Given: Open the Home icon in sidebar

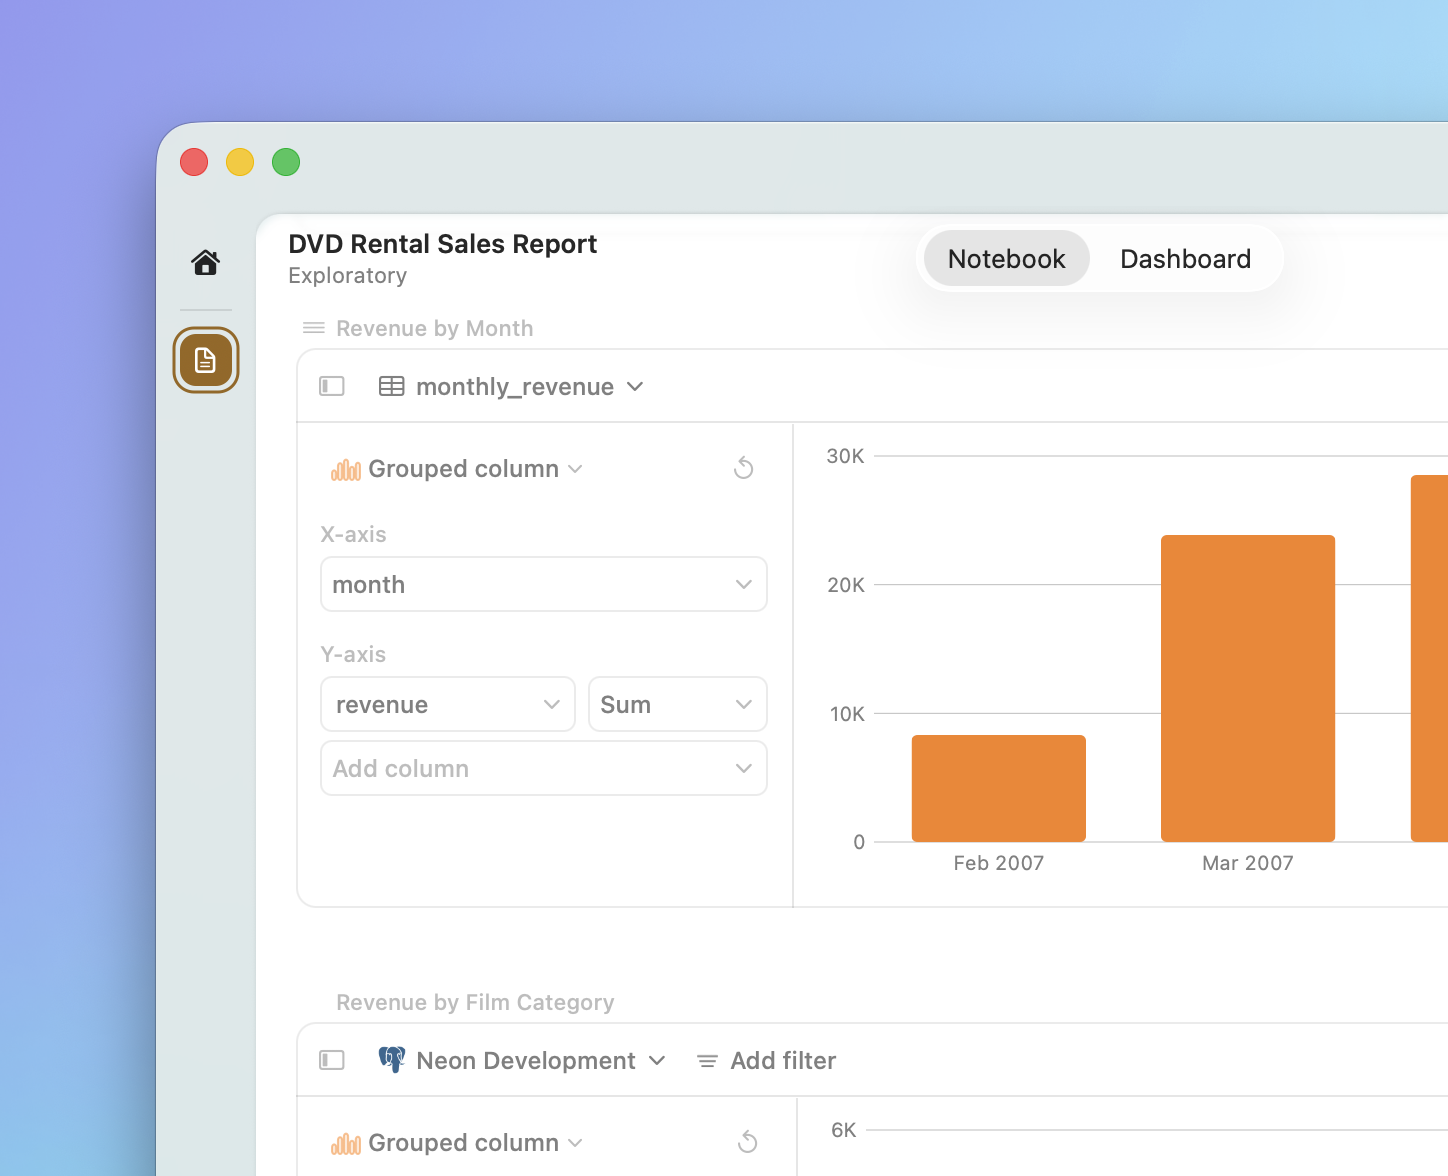Looking at the screenshot, I should point(206,263).
